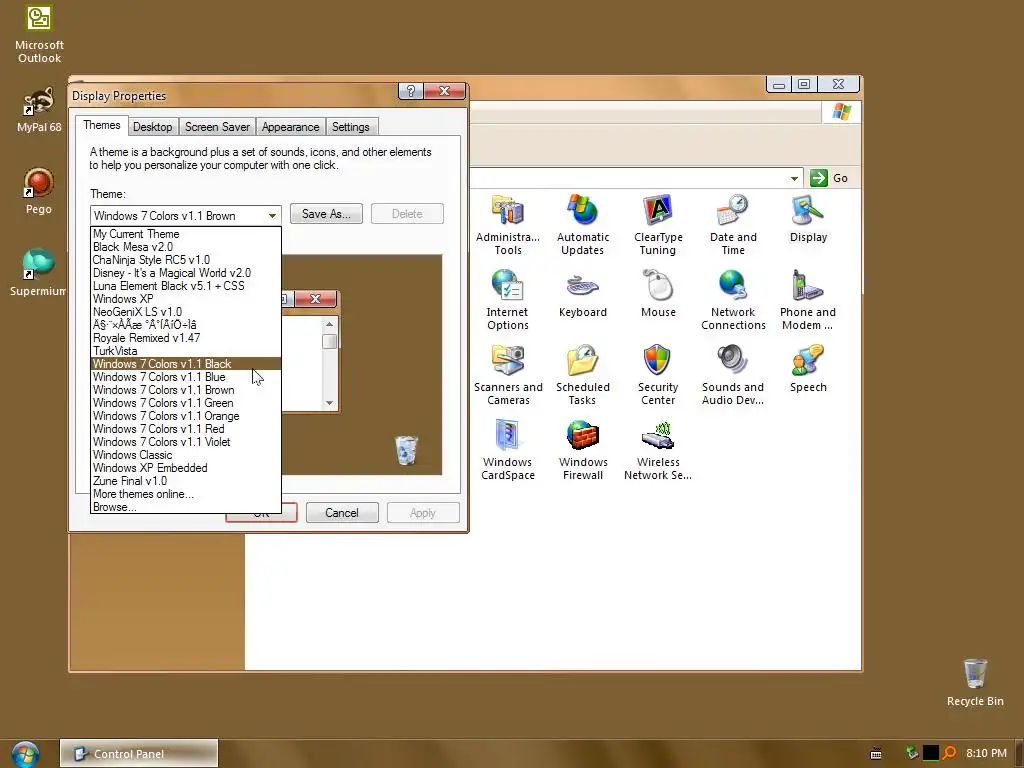
Task: Open Internet Options applet
Action: (507, 300)
